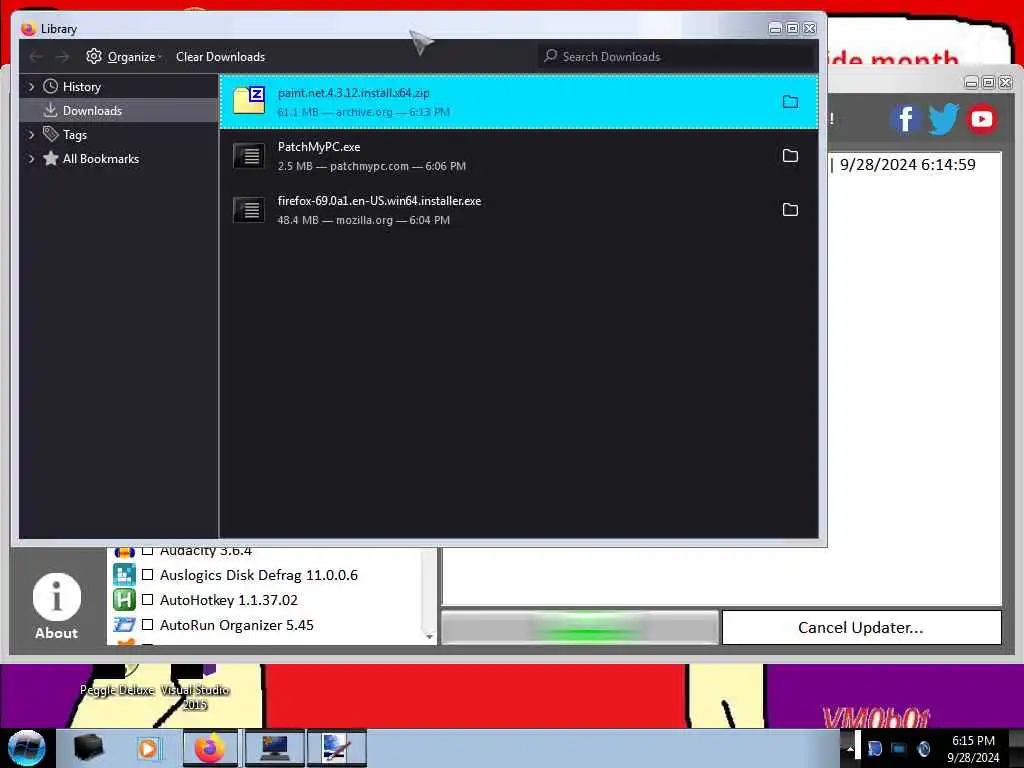Click Cancel Updater button
Screen dimensions: 1024x768
tap(861, 628)
